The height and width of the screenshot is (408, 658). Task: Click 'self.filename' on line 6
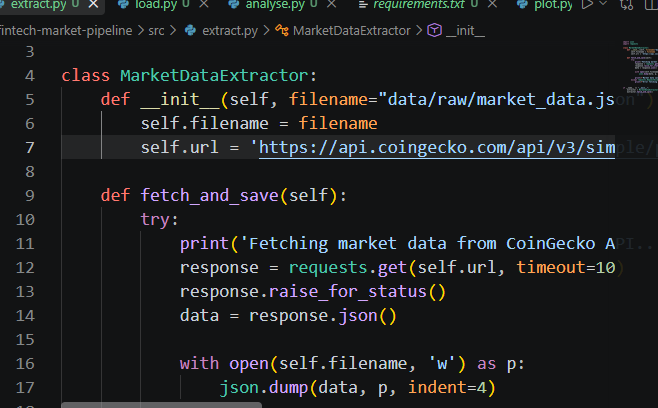click(204, 124)
